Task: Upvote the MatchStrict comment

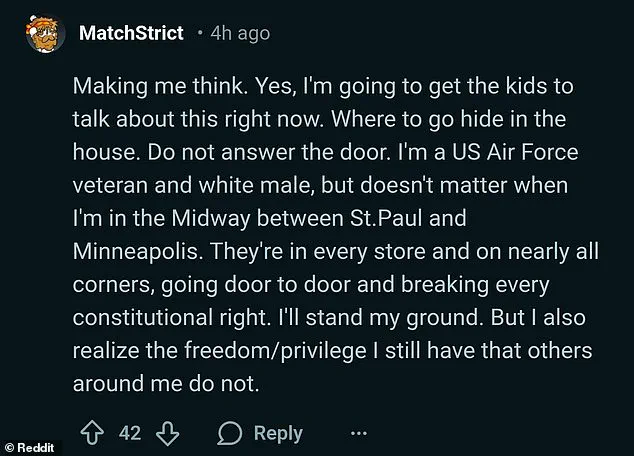Action: click(93, 433)
